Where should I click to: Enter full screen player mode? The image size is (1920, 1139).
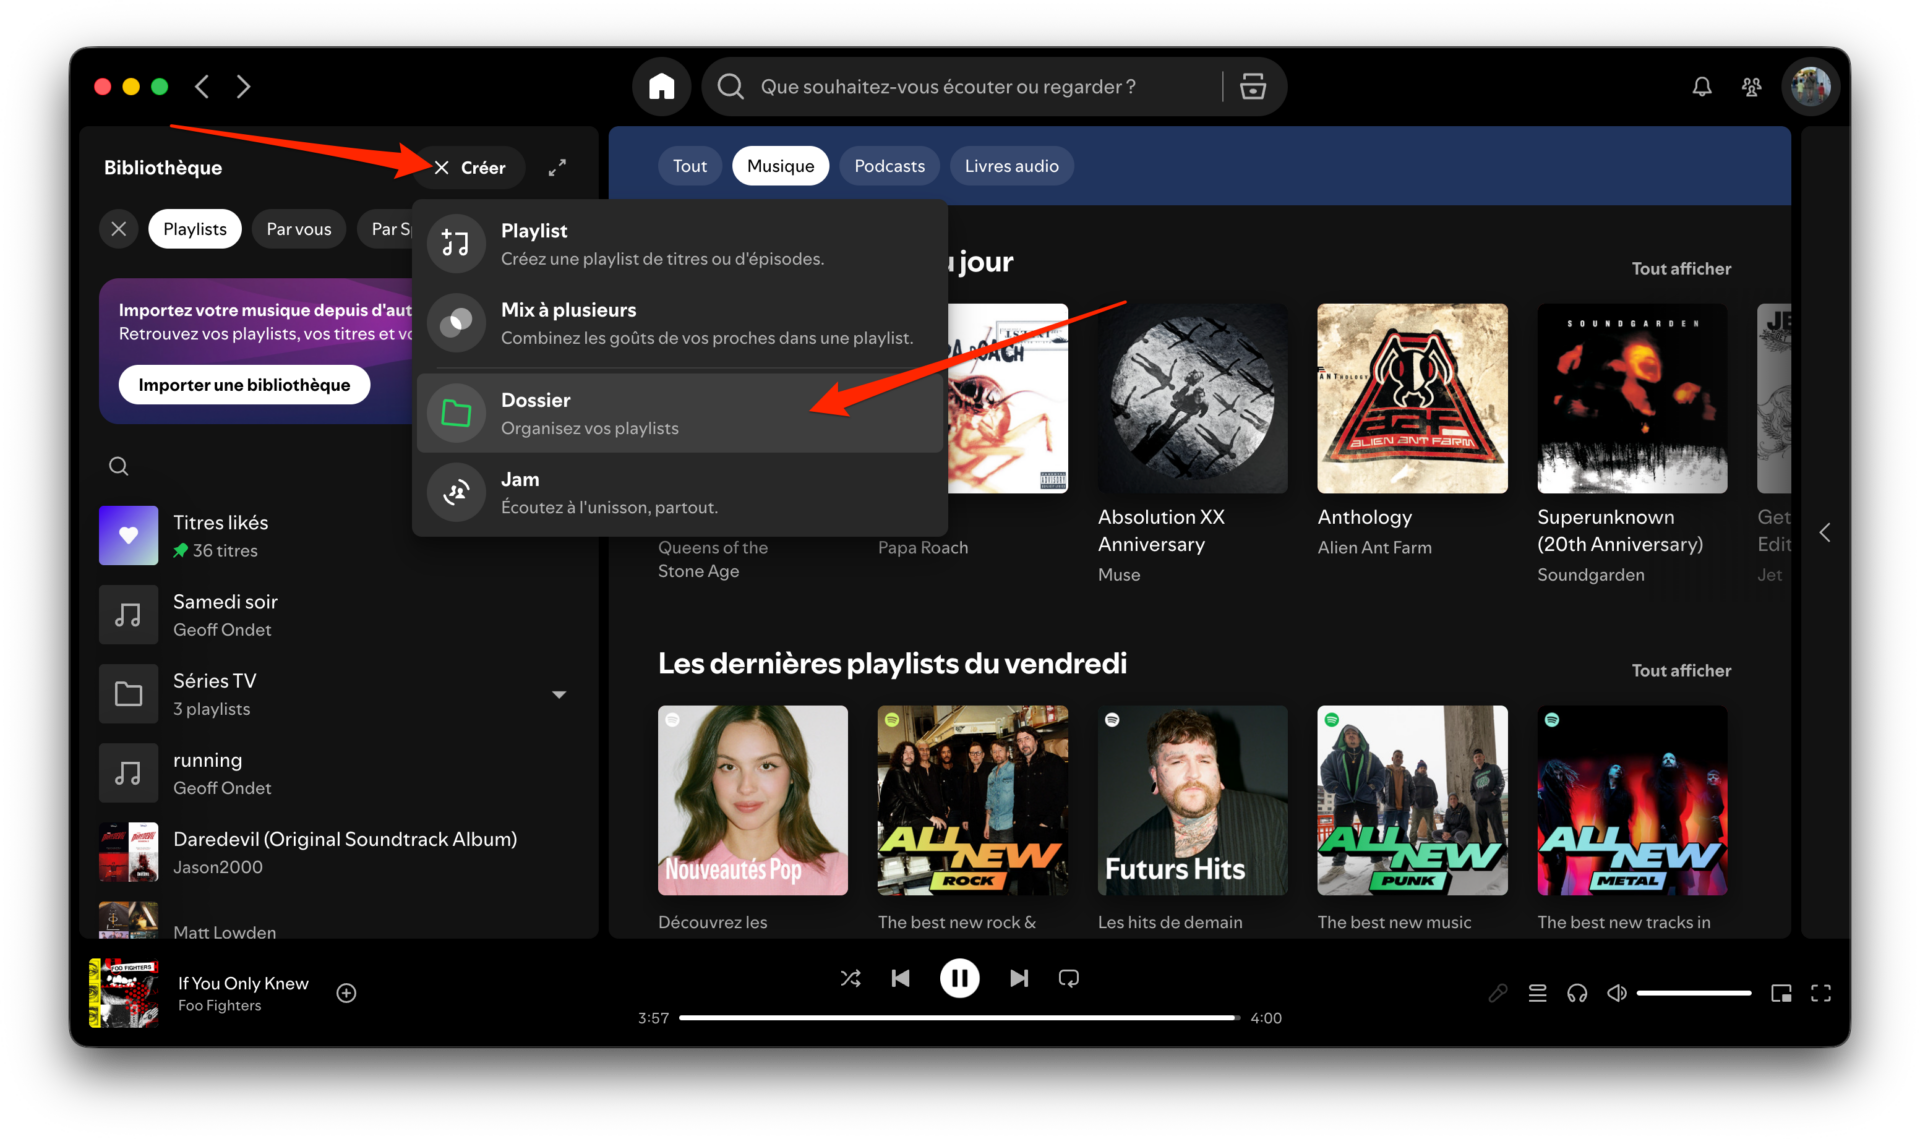point(1821,993)
